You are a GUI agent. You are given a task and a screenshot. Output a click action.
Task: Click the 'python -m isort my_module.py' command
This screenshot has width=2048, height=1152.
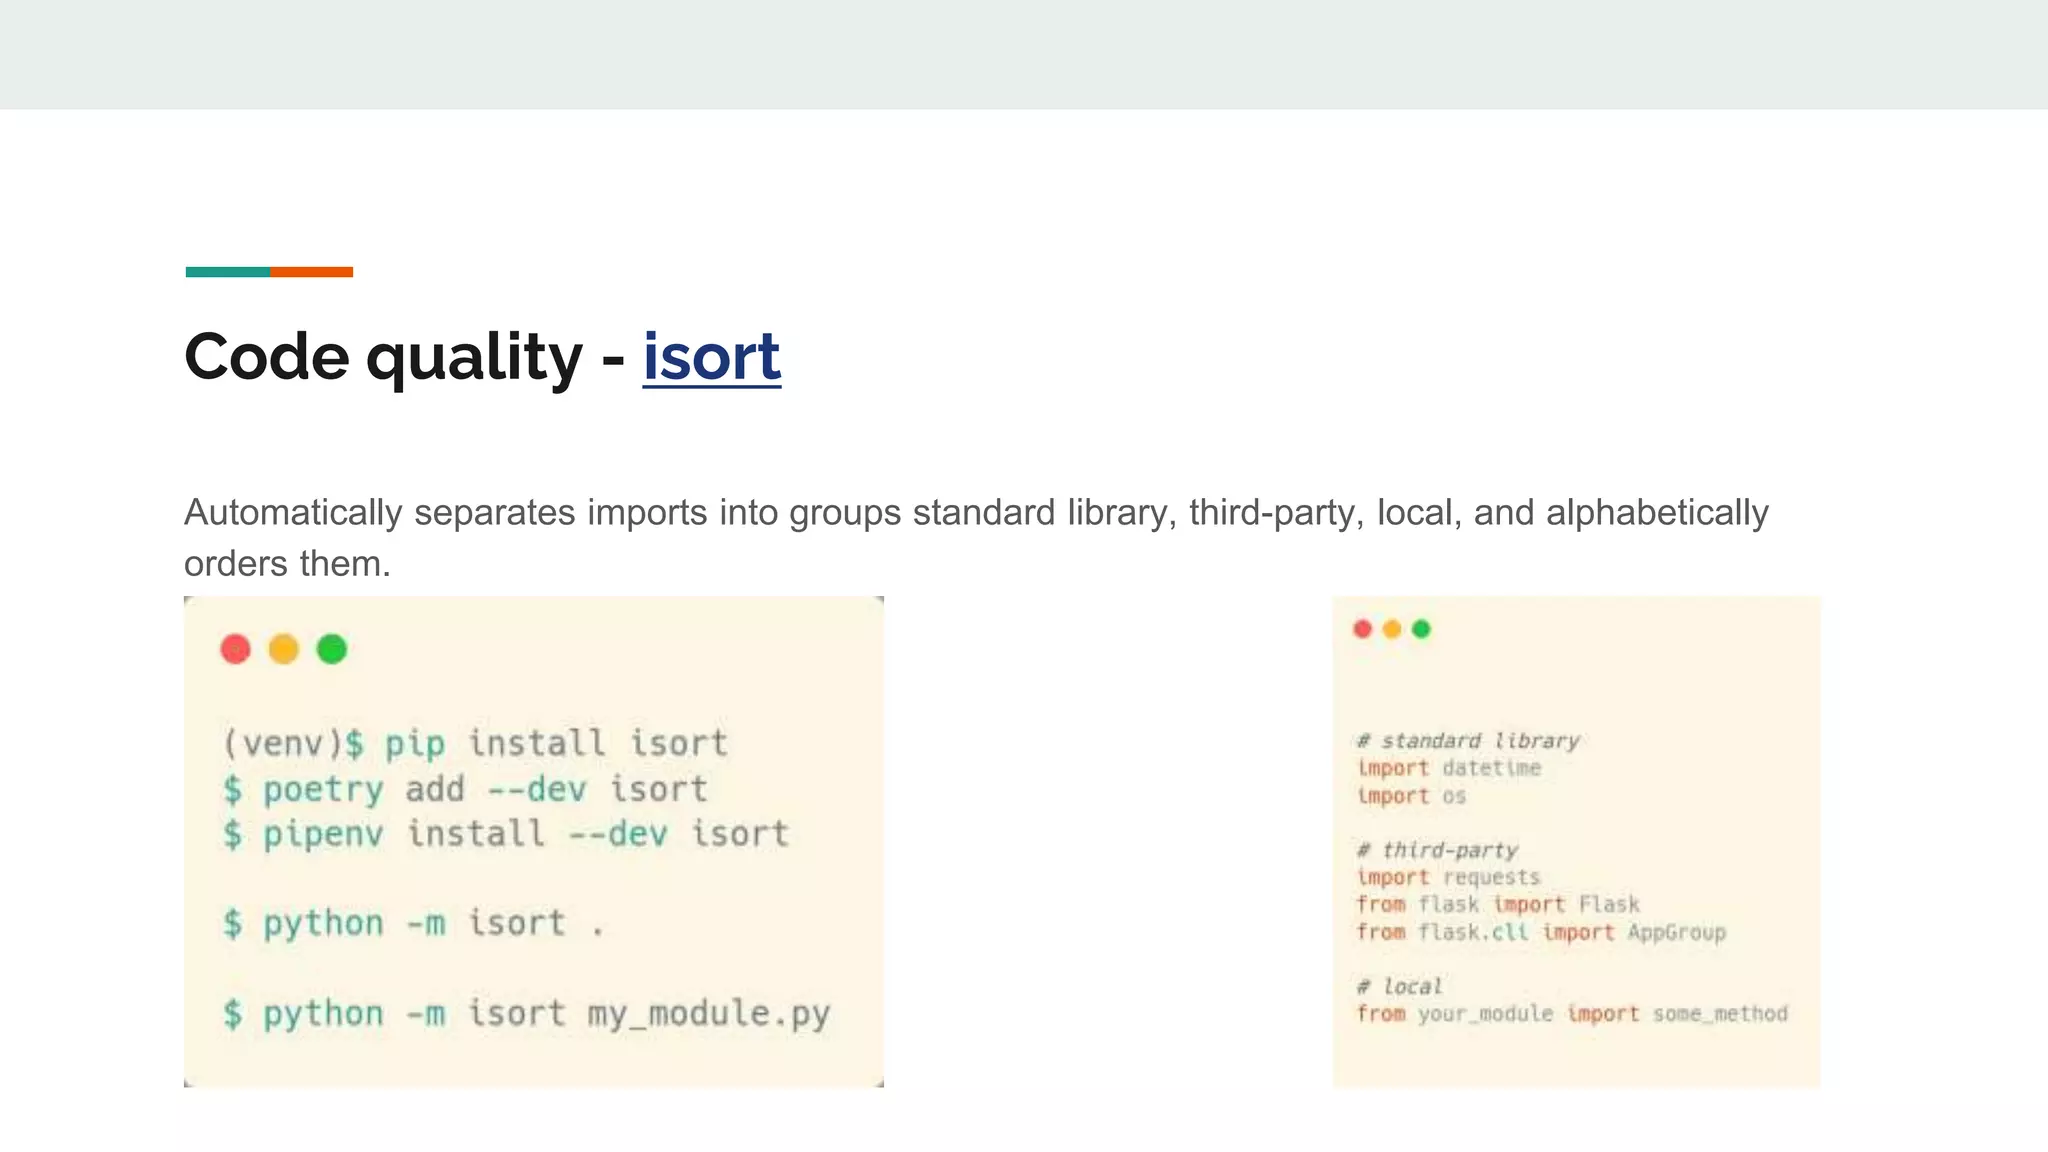527,1014
